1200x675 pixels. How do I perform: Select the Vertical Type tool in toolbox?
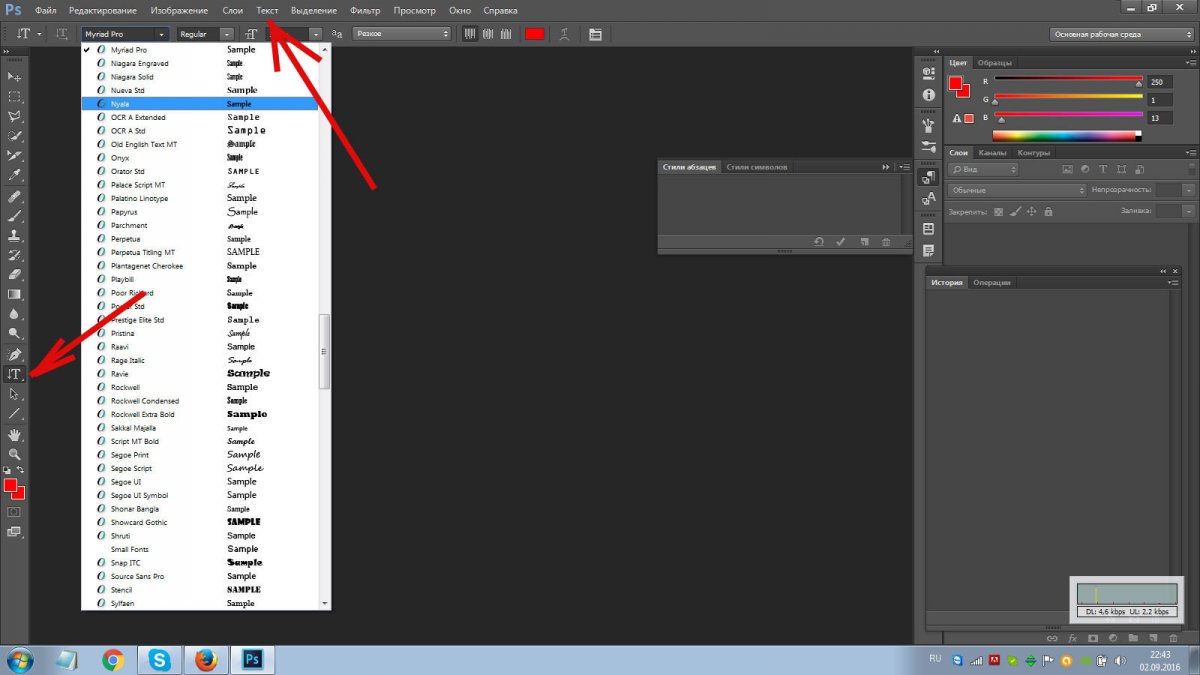(15, 374)
